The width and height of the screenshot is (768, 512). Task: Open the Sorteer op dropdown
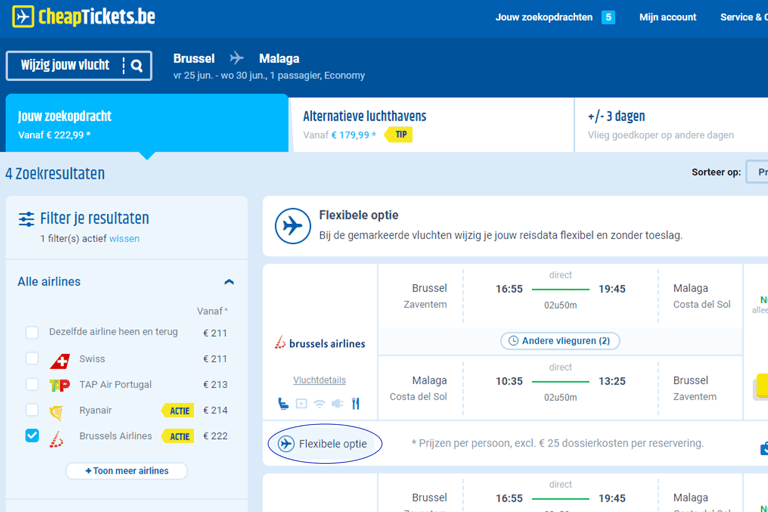pos(757,172)
